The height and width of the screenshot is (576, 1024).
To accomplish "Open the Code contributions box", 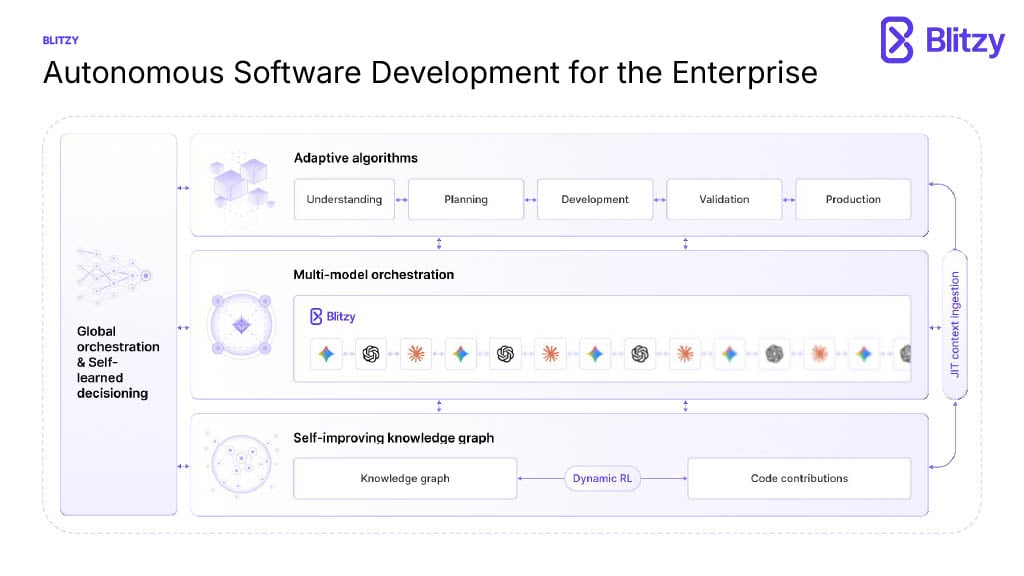I will [799, 478].
